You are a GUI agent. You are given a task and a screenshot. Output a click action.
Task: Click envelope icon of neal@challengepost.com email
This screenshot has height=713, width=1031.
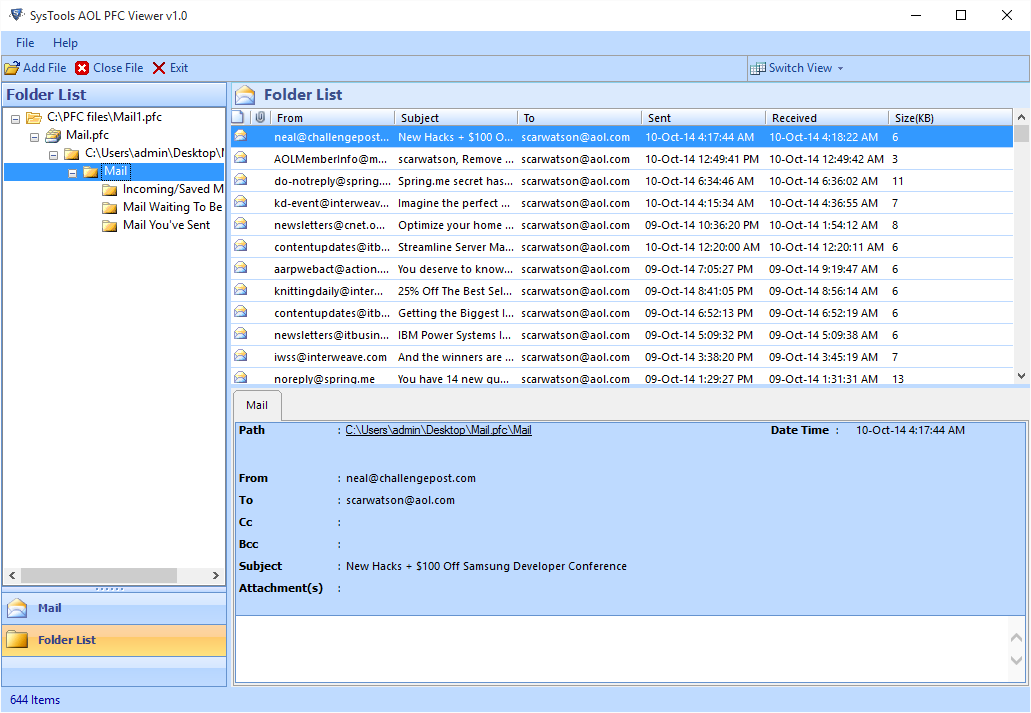tap(240, 136)
